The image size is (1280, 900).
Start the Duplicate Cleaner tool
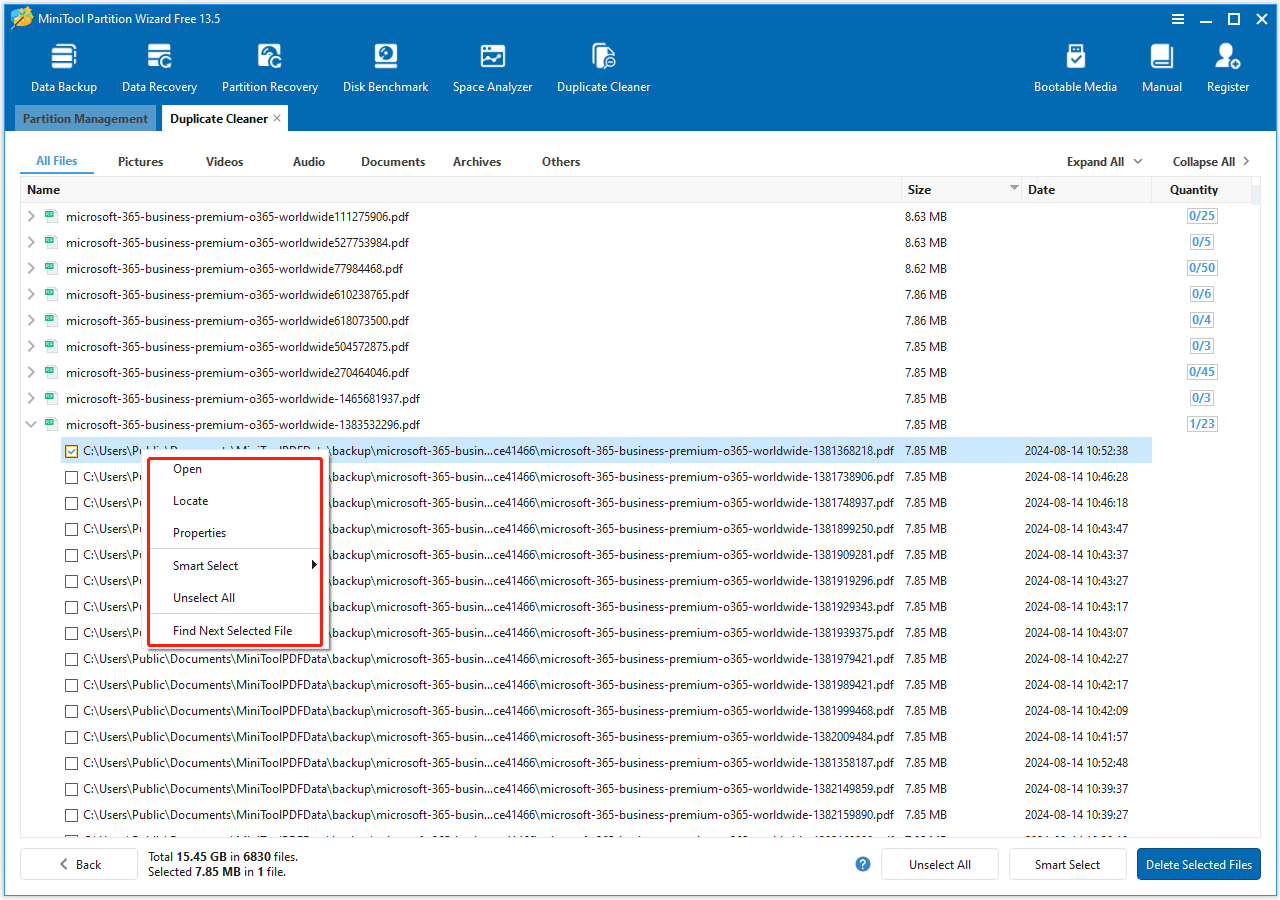(603, 65)
